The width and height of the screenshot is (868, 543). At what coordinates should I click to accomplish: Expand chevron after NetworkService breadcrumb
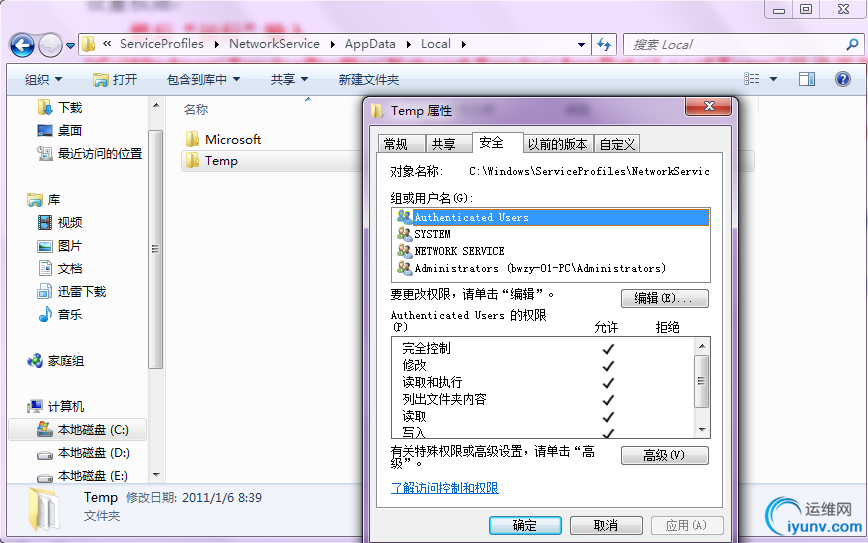point(332,44)
